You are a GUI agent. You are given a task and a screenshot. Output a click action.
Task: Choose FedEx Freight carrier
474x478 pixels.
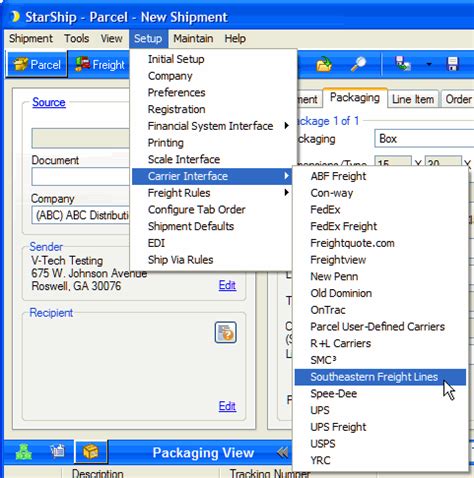pos(380,226)
